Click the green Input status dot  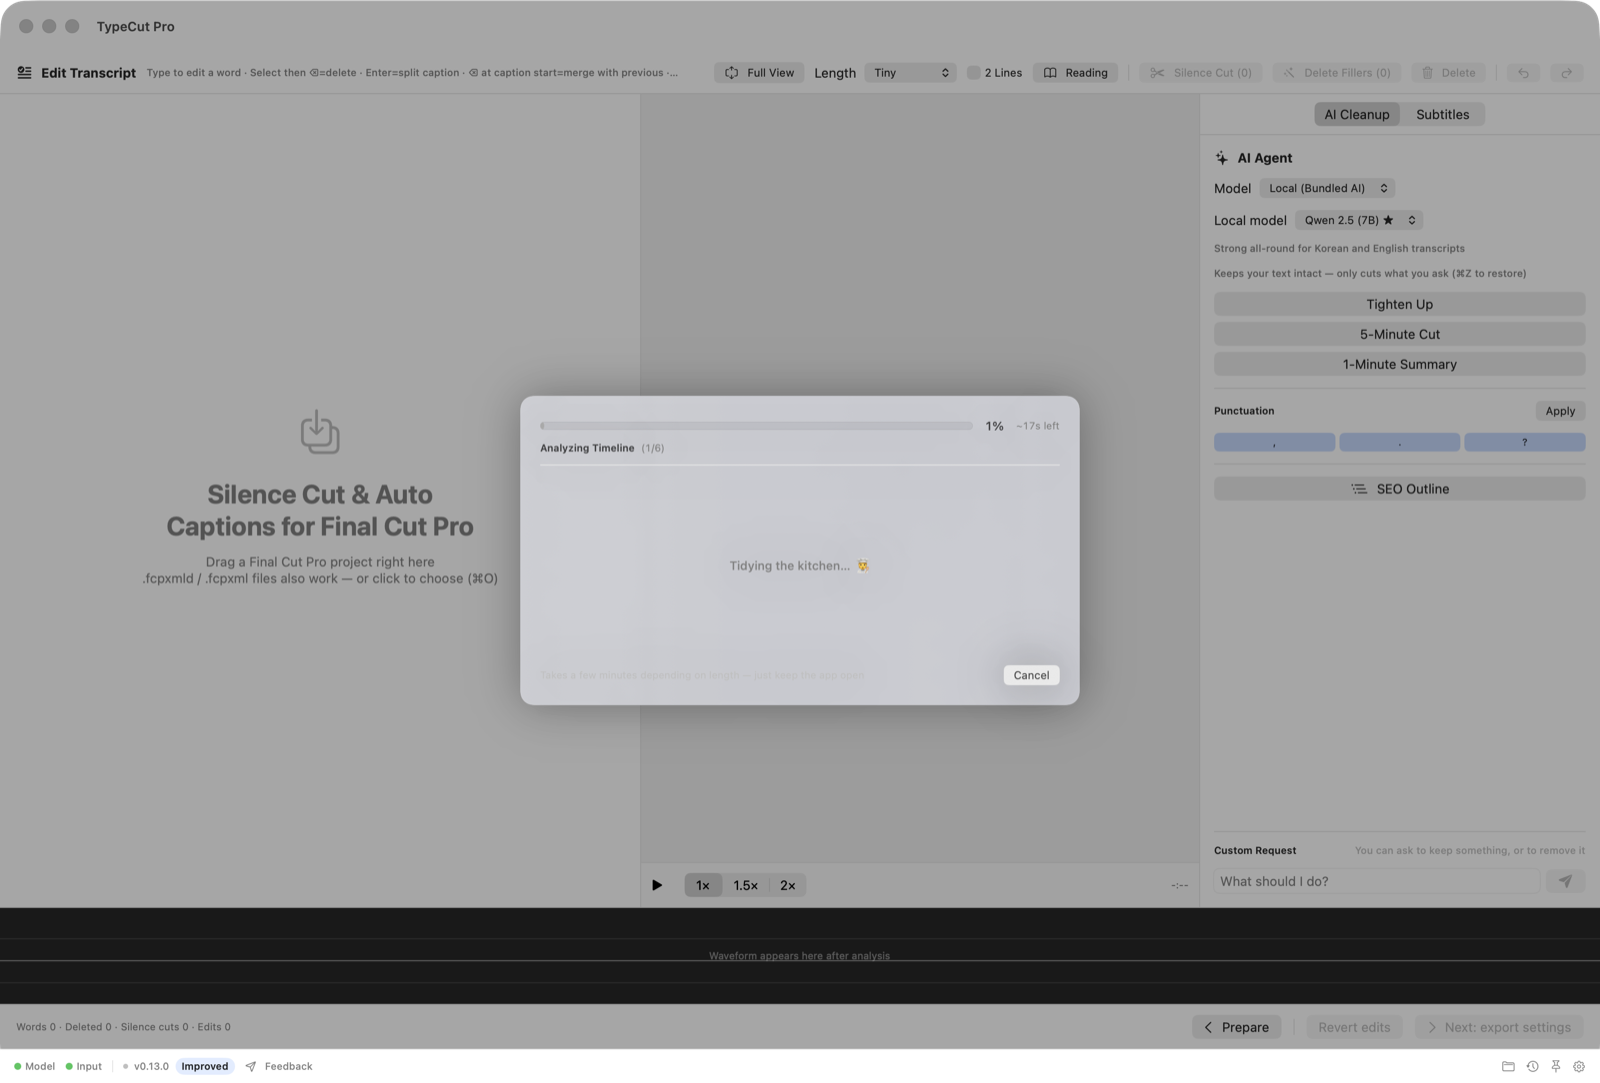69,1066
